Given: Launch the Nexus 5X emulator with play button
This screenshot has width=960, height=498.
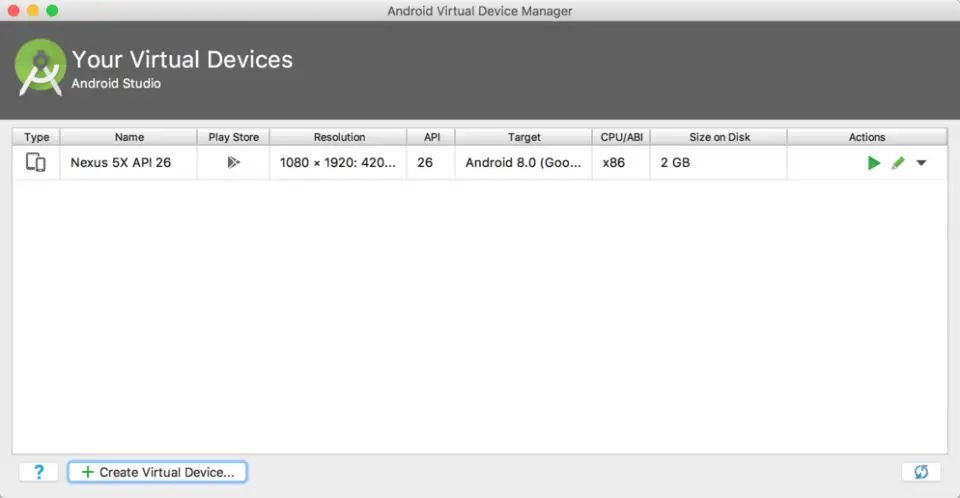Looking at the screenshot, I should pos(873,163).
